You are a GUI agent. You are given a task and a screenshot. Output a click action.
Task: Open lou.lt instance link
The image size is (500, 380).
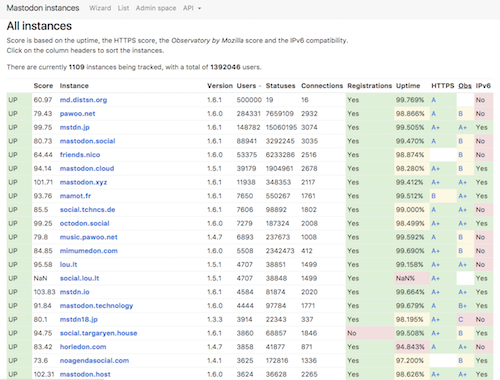68,264
